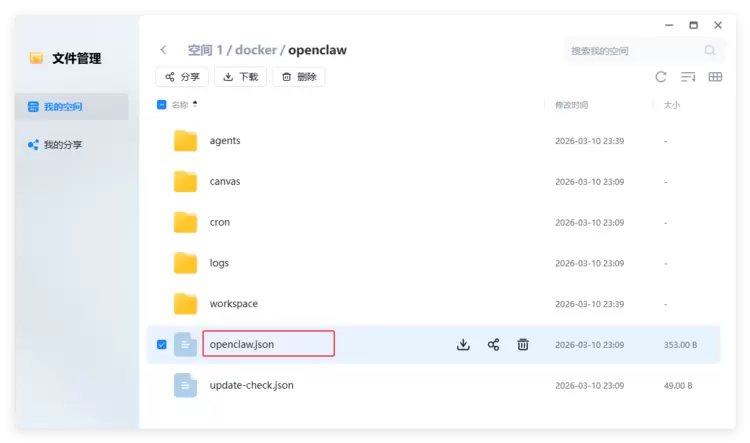Click the trash icon on openclaw.json row
This screenshot has width=750, height=443.
coord(523,345)
